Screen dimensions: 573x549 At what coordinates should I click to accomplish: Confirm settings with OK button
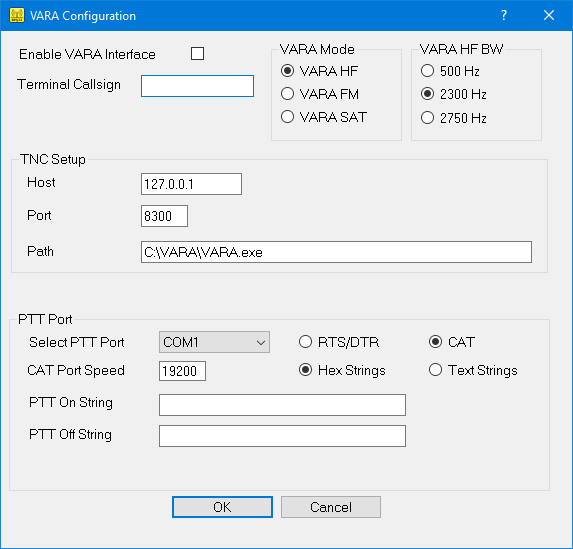pyautogui.click(x=222, y=507)
